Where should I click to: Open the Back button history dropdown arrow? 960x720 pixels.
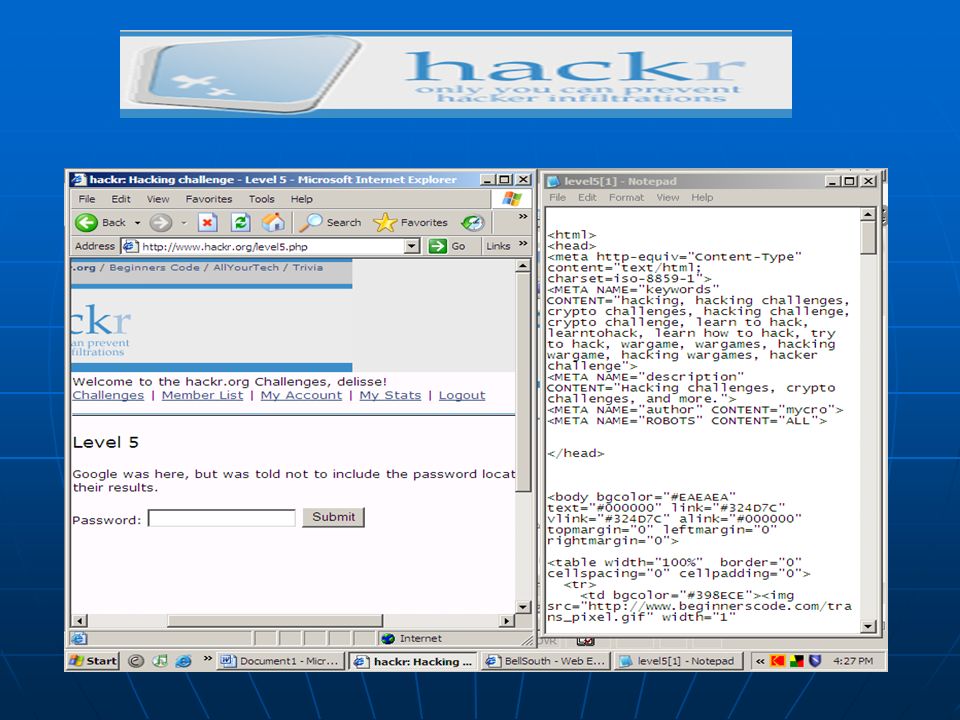[138, 223]
